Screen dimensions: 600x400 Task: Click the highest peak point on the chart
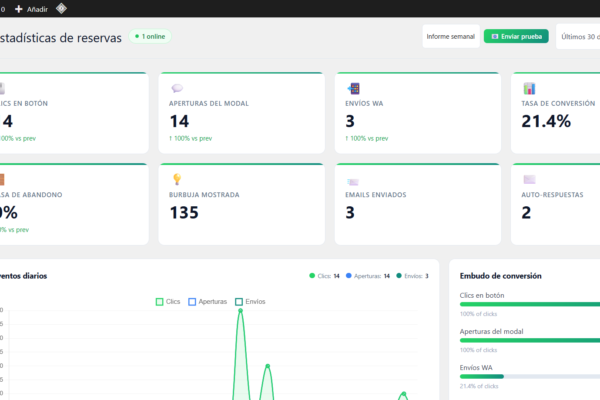[x=240, y=311]
